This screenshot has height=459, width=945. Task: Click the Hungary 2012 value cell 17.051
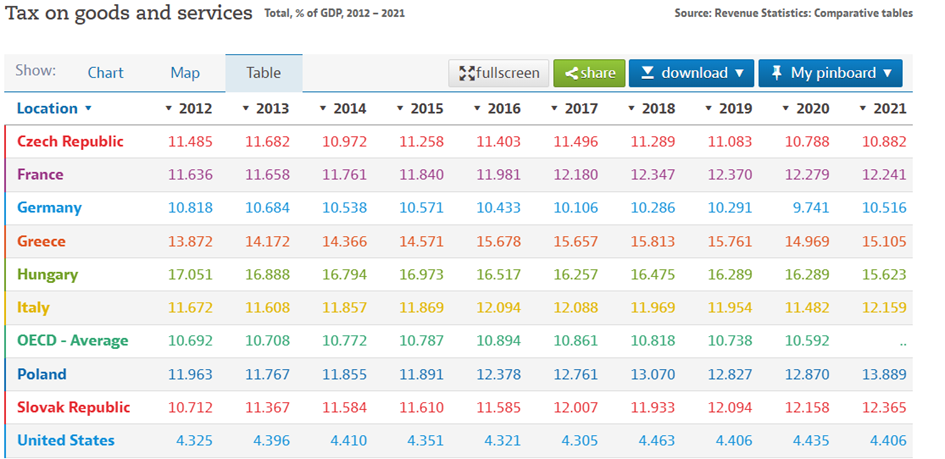pyautogui.click(x=190, y=274)
